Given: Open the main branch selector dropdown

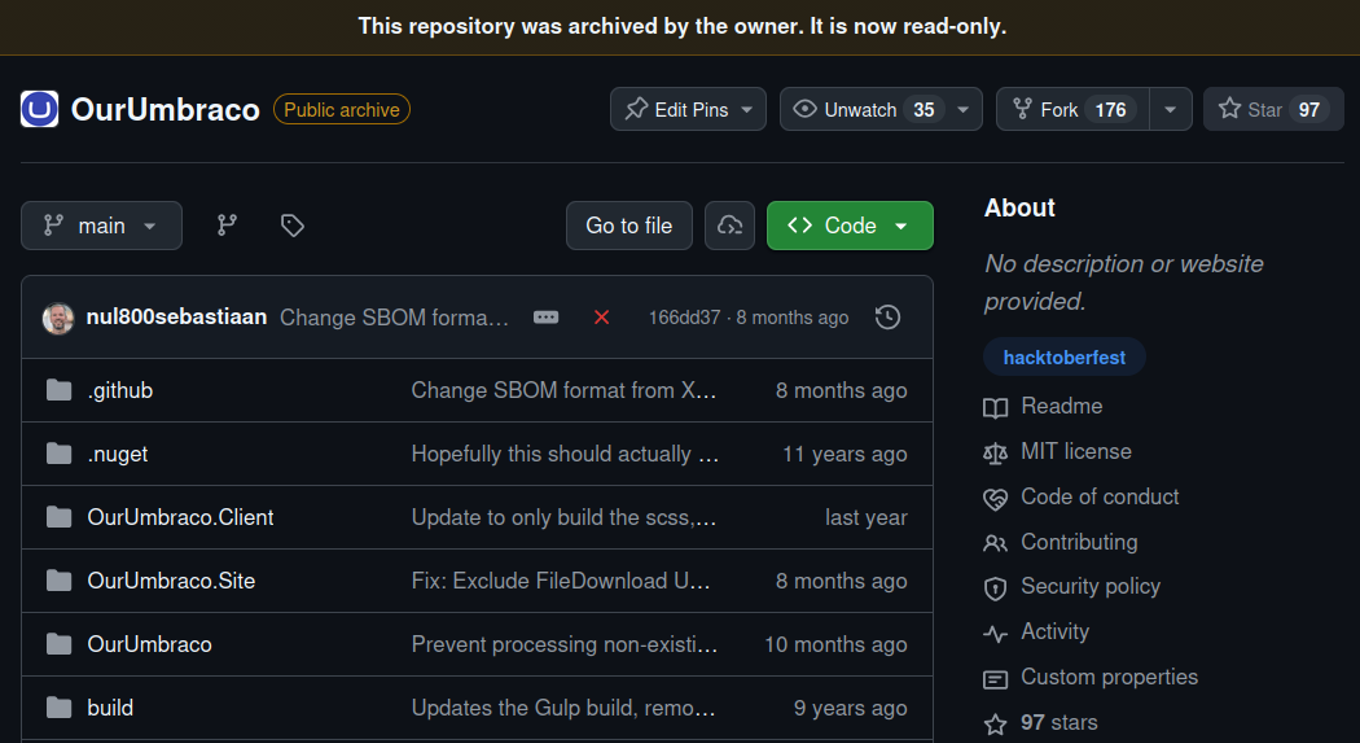Looking at the screenshot, I should pyautogui.click(x=101, y=225).
